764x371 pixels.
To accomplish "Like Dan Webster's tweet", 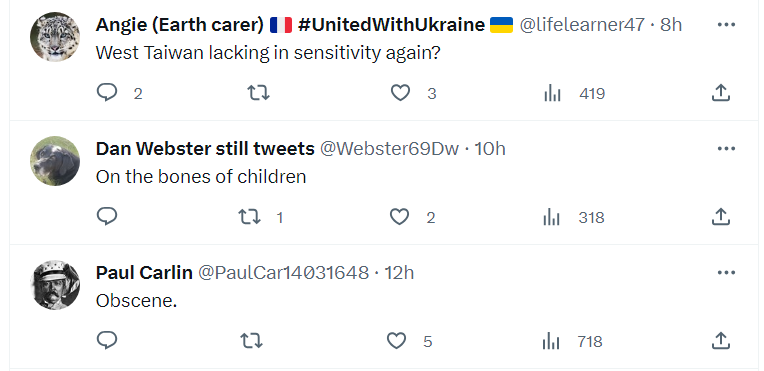I will point(400,217).
